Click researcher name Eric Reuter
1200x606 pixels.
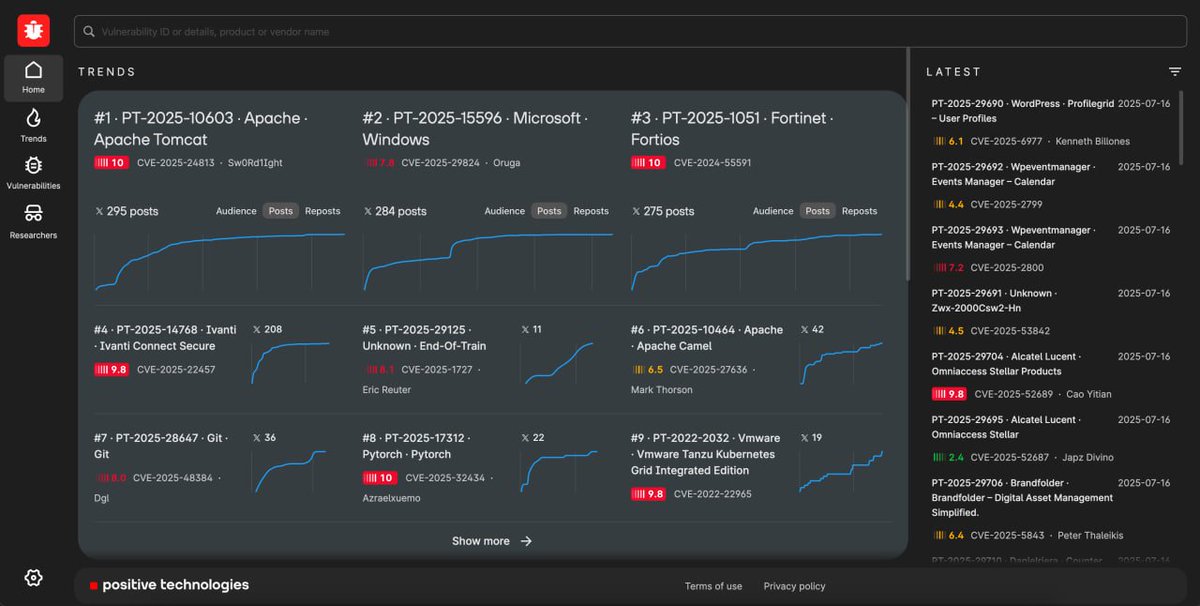[x=387, y=390]
